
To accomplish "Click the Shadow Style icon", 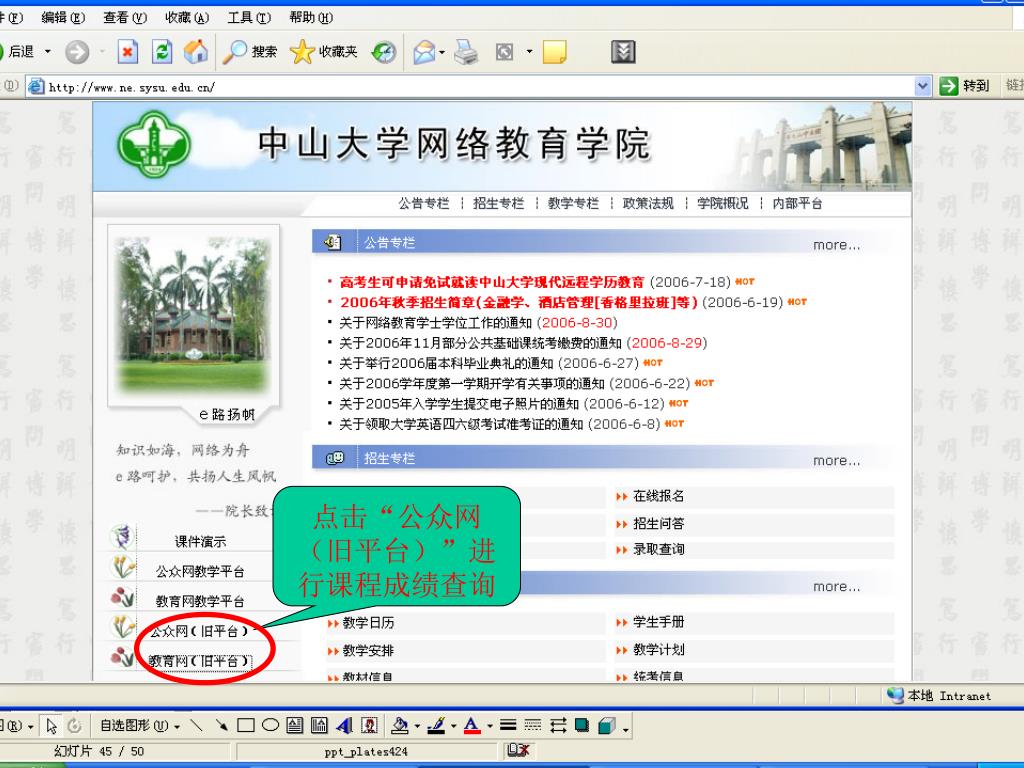I will (582, 725).
